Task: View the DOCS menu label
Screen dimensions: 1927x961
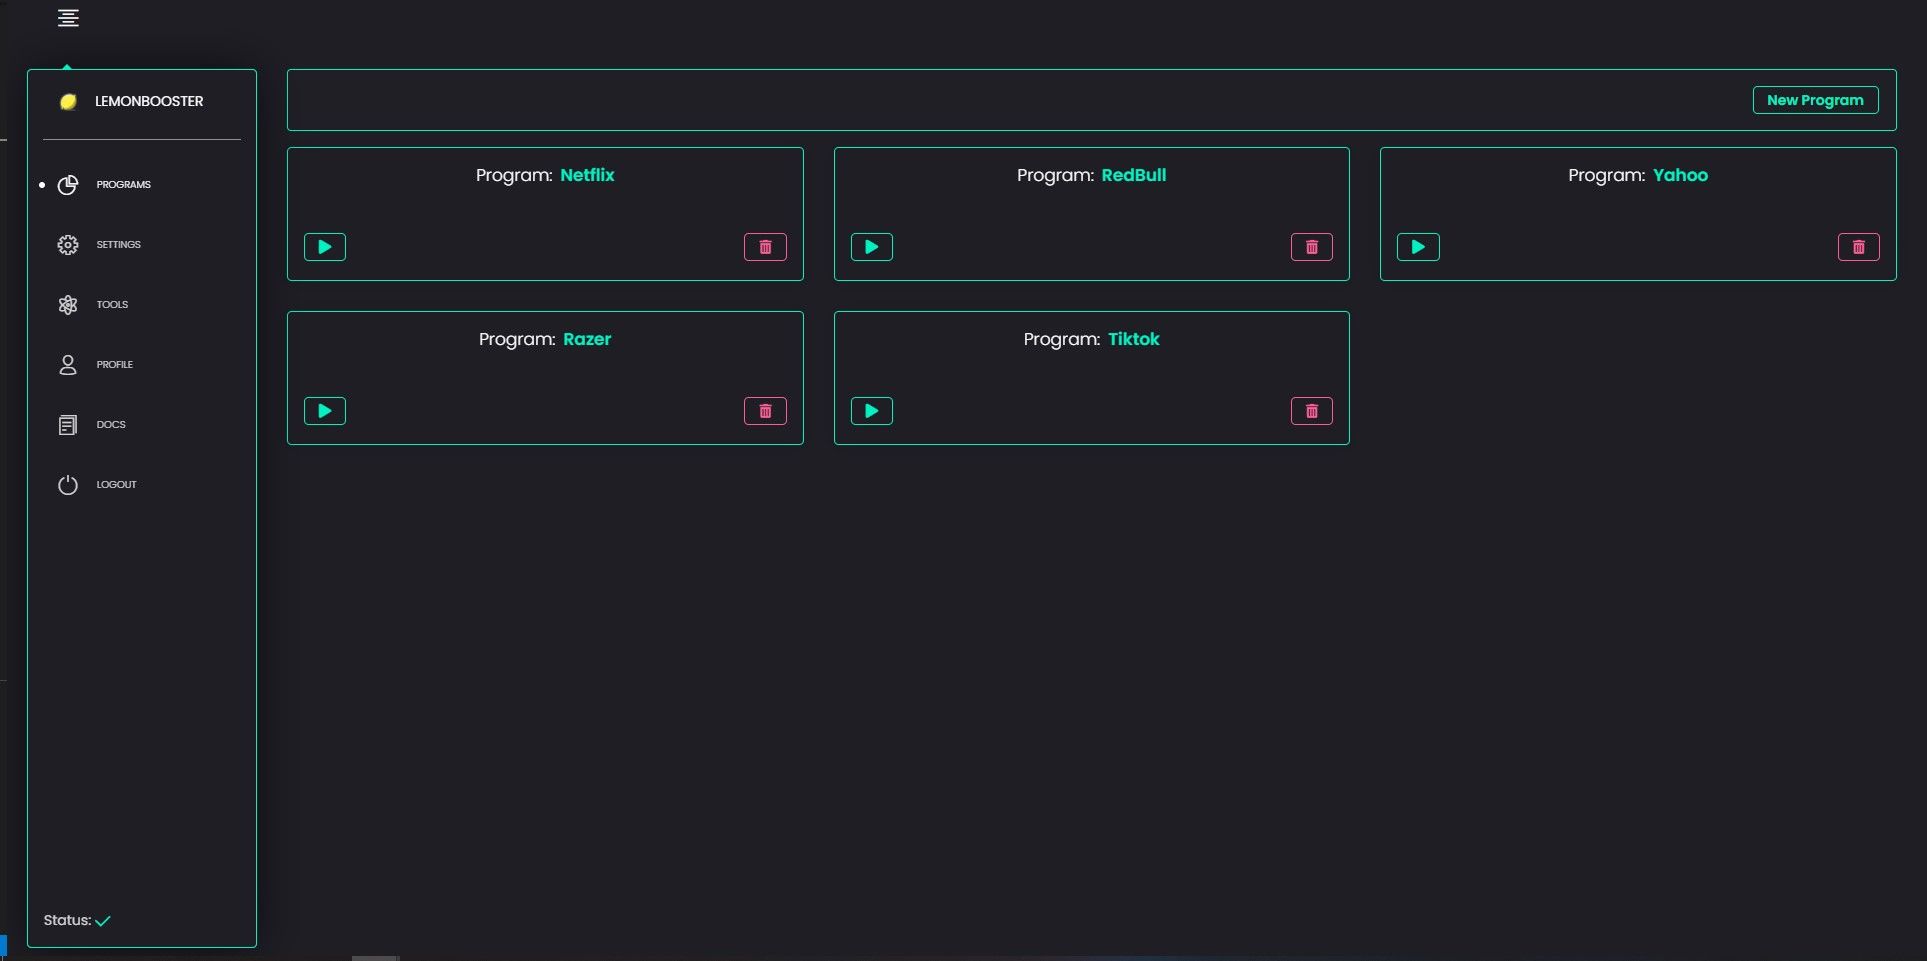Action: click(111, 425)
